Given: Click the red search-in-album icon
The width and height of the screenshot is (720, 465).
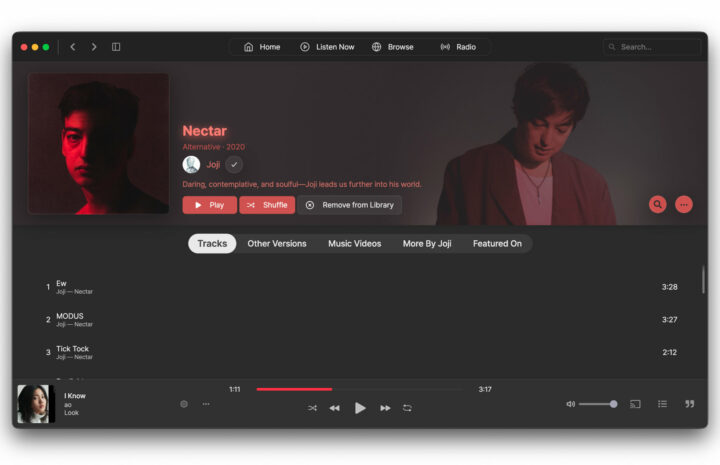Looking at the screenshot, I should [658, 204].
